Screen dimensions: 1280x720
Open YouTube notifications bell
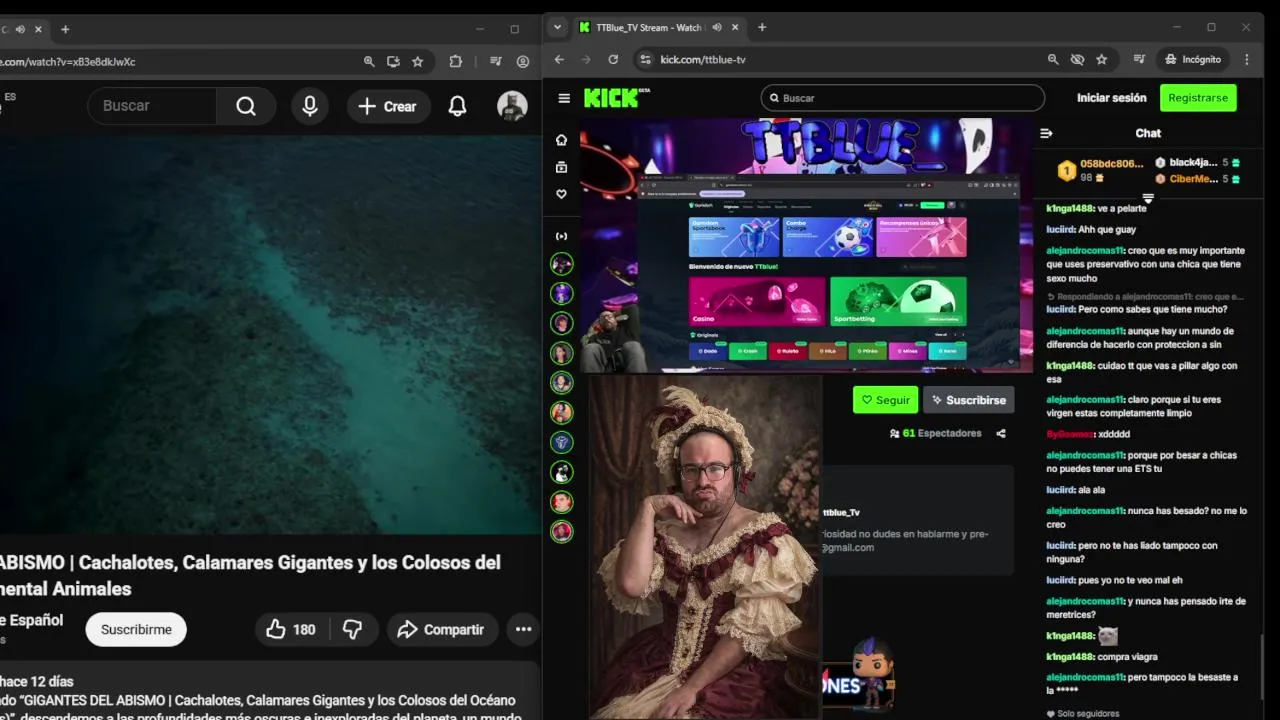click(457, 106)
